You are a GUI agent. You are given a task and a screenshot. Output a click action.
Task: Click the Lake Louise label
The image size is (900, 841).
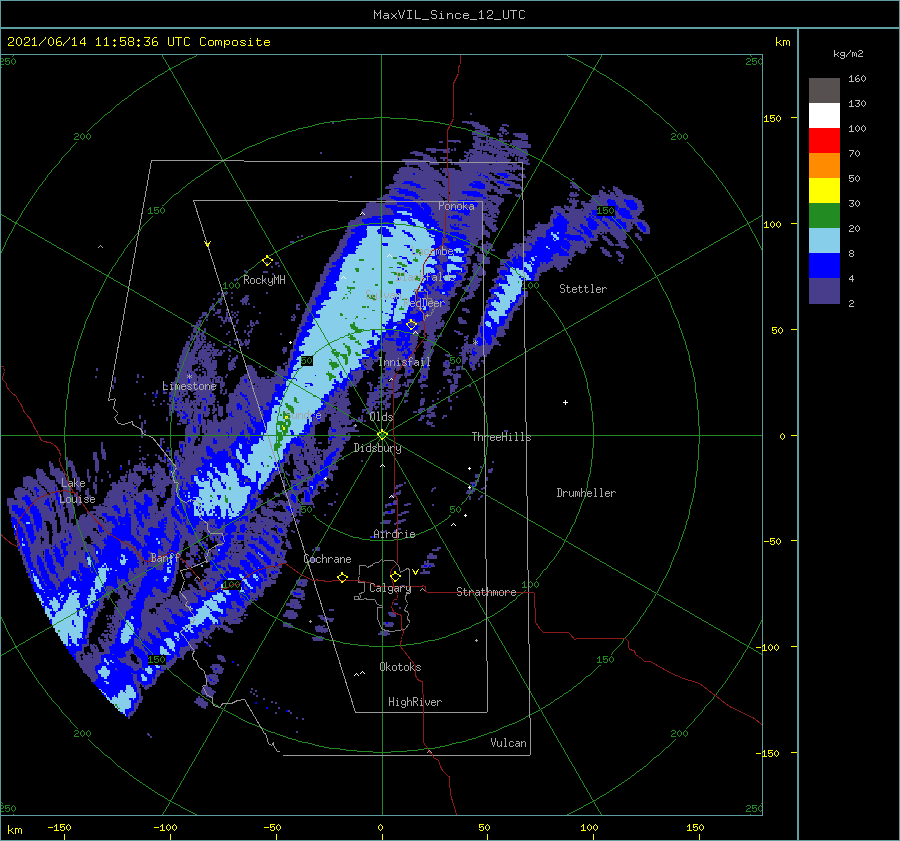[x=77, y=491]
